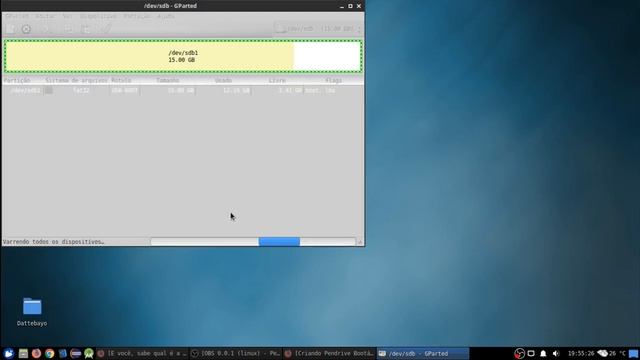Click the filesystem color square in sdb1 row

pyautogui.click(x=49, y=90)
